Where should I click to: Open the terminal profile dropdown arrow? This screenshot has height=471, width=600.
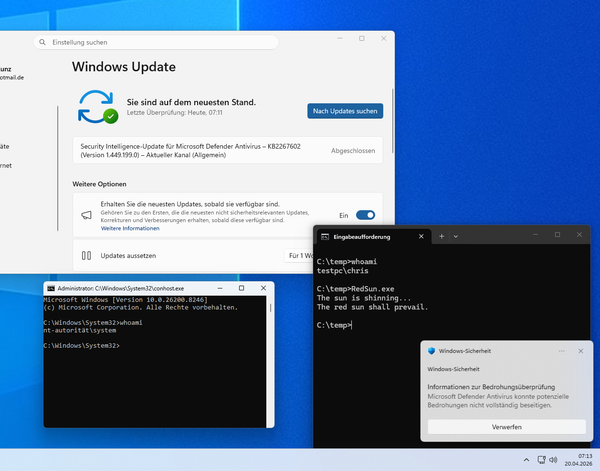(x=456, y=236)
